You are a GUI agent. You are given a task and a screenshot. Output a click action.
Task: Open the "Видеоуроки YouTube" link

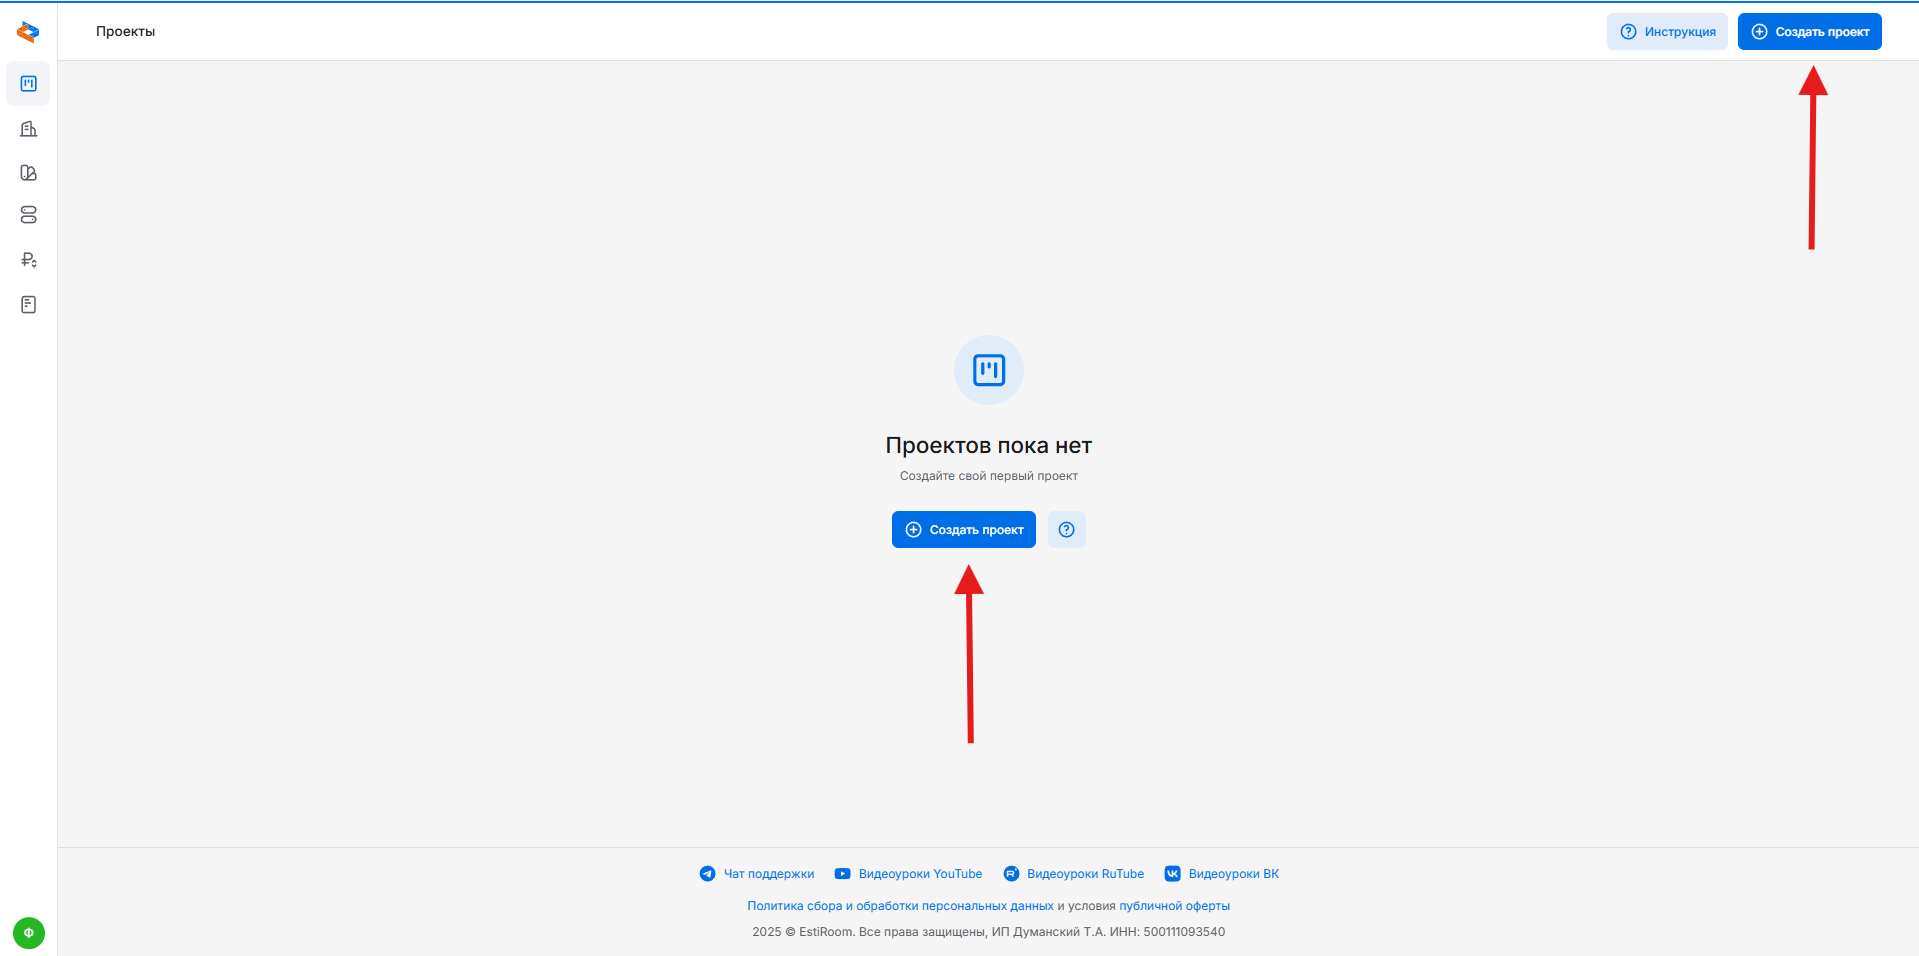(x=909, y=874)
